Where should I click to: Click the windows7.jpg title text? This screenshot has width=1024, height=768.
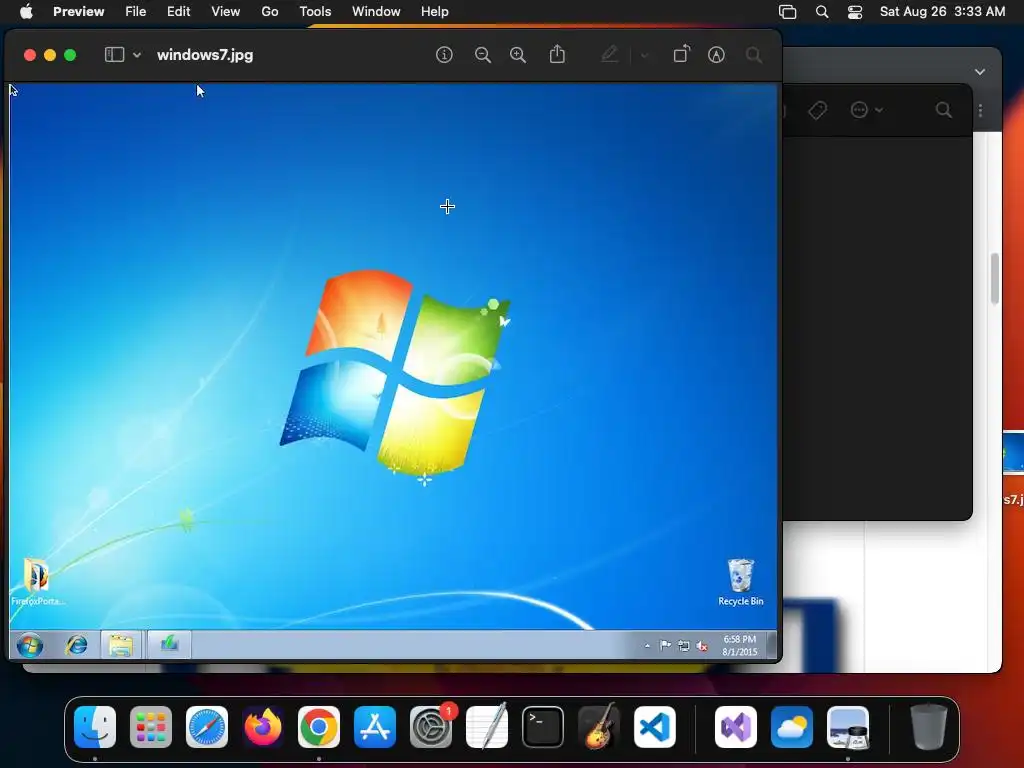[x=205, y=55]
